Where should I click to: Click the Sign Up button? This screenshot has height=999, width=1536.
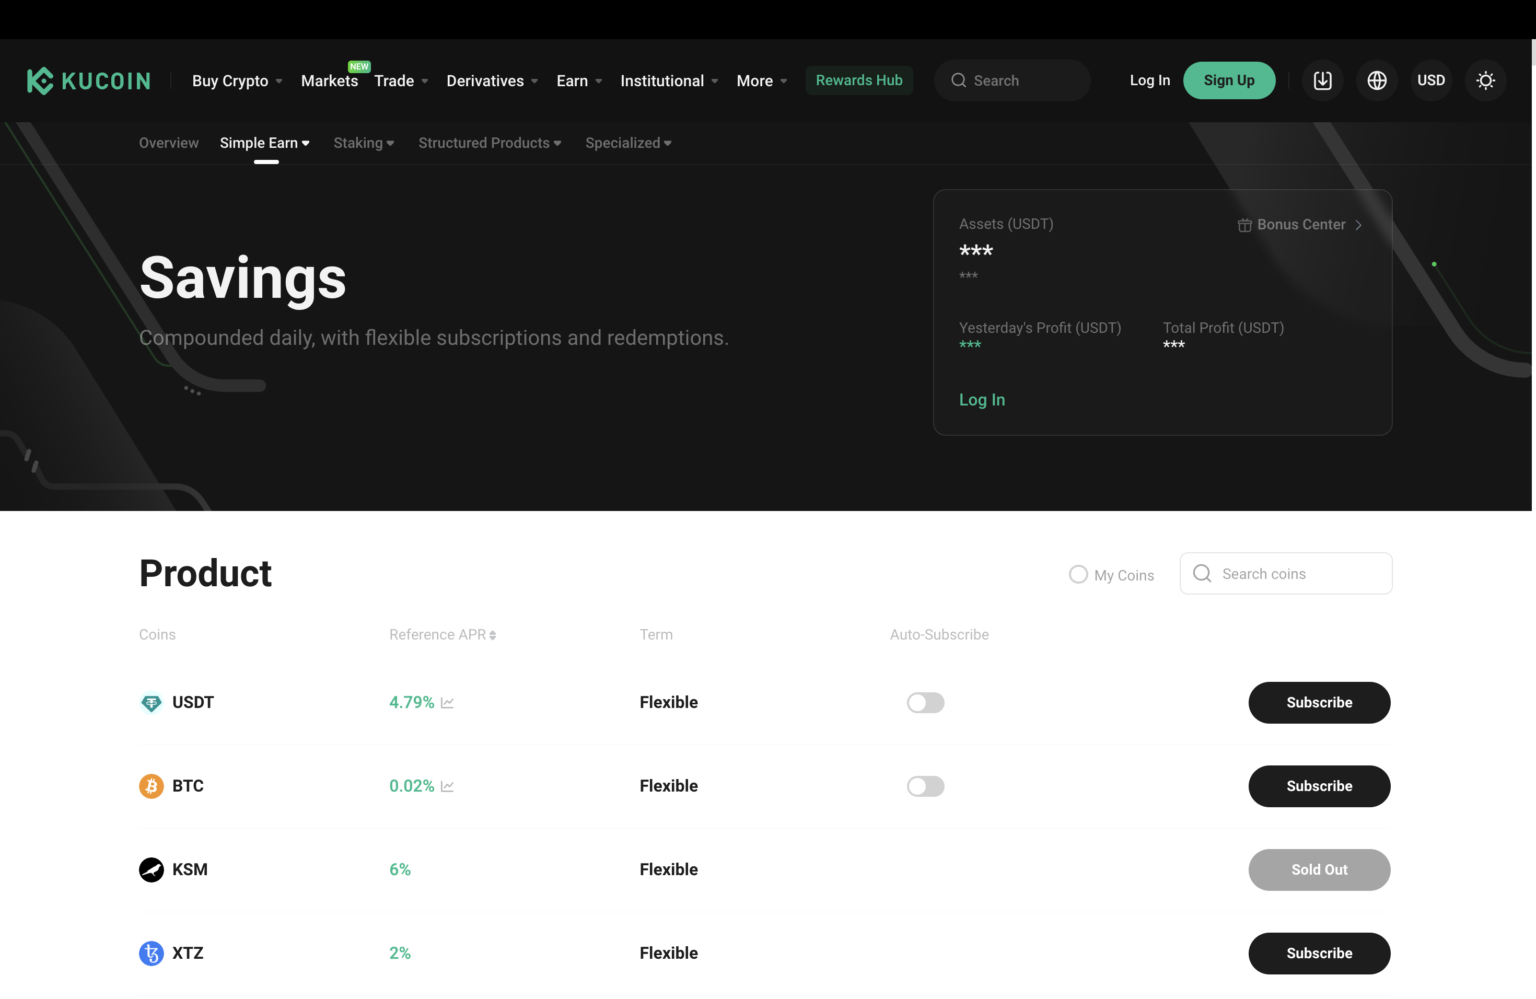point(1229,80)
